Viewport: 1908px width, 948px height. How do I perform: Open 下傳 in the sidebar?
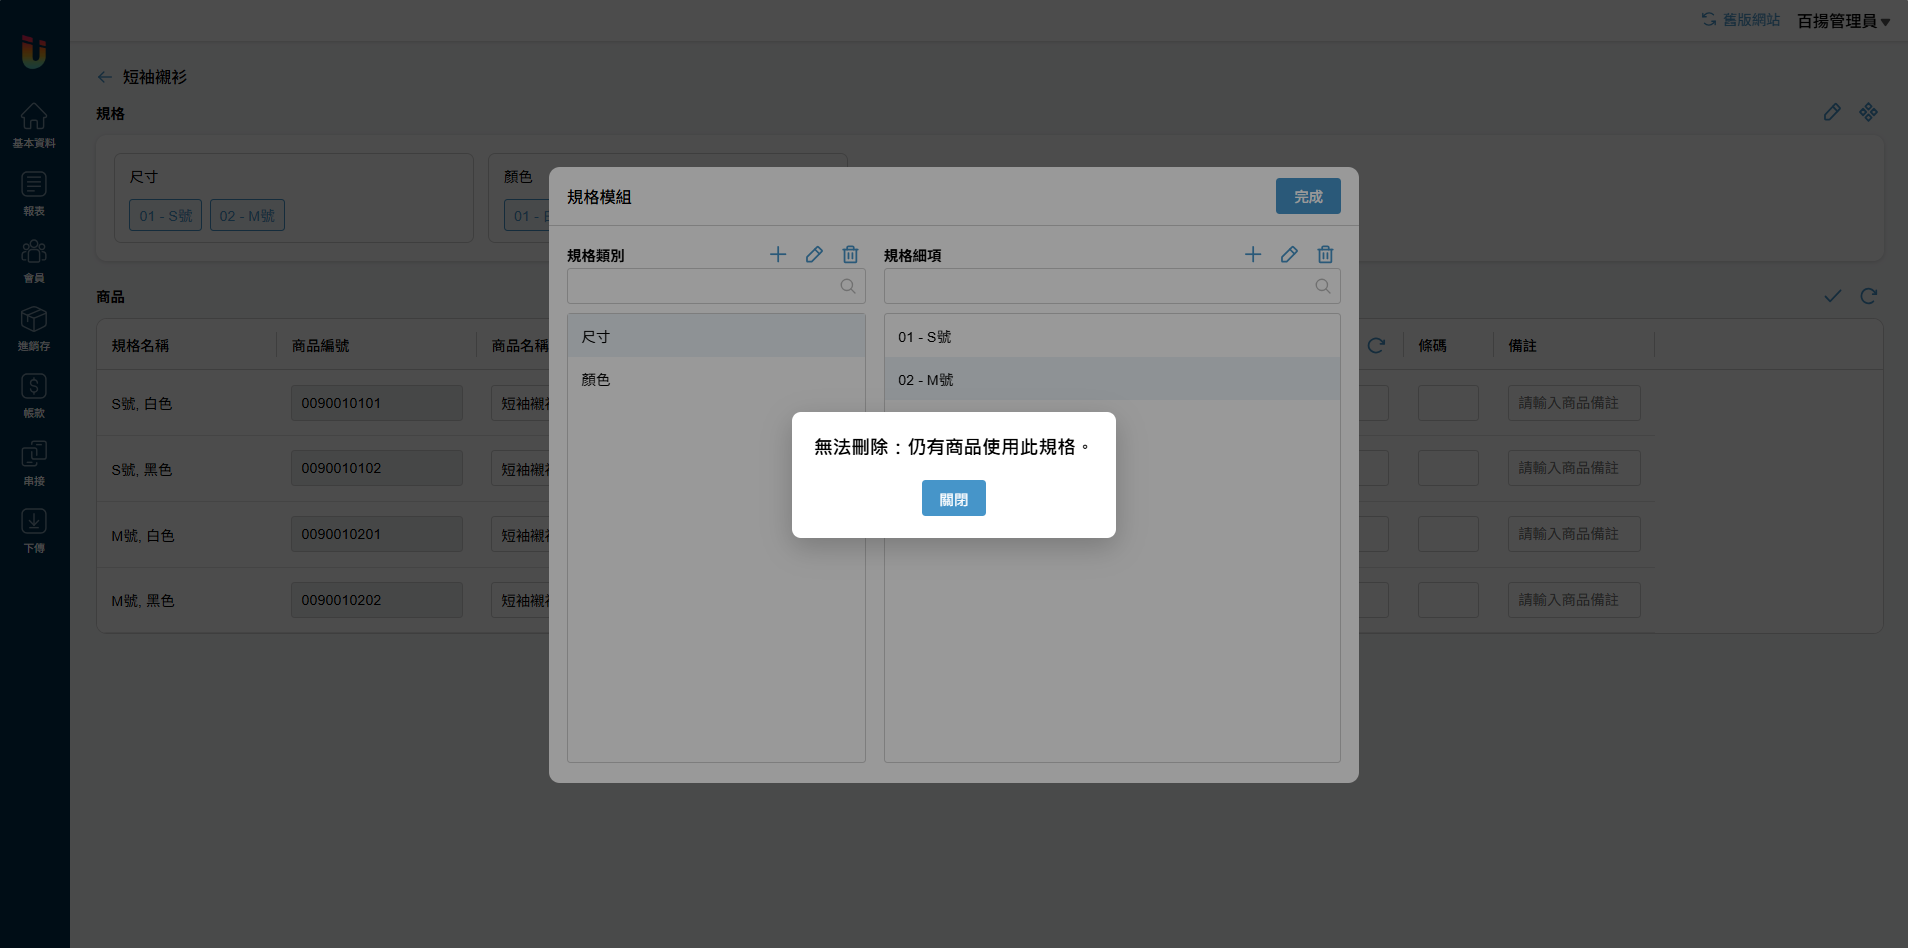click(34, 530)
